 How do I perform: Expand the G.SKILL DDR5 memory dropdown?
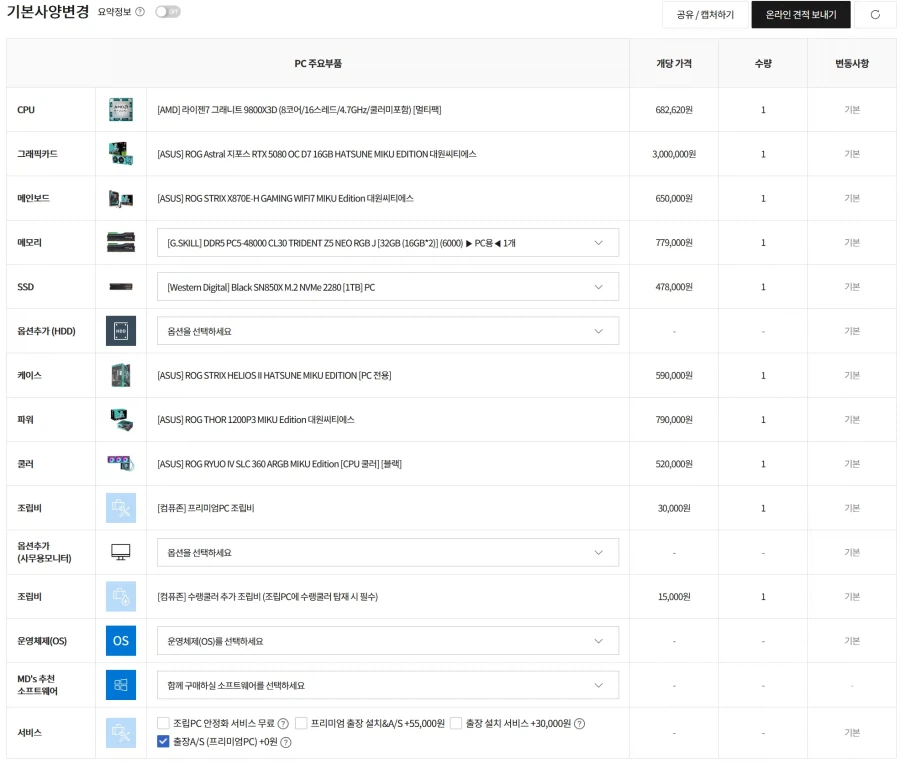pos(387,242)
